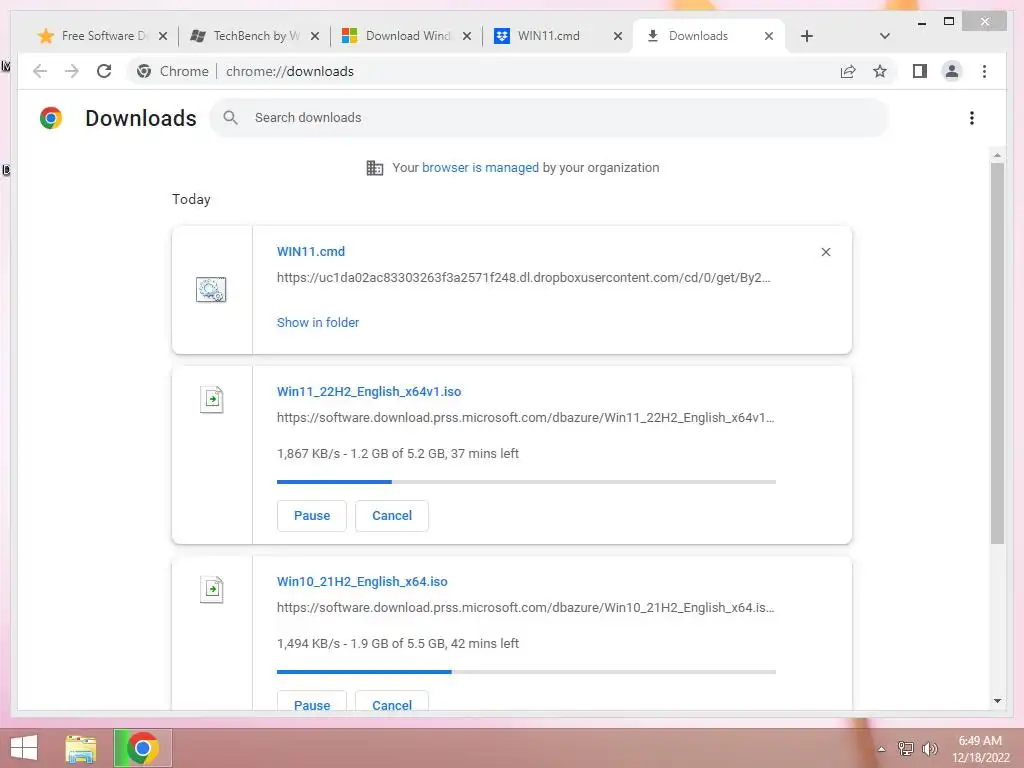This screenshot has width=1024, height=768.
Task: Click the Chrome logo beside Downloads heading
Action: [x=51, y=118]
